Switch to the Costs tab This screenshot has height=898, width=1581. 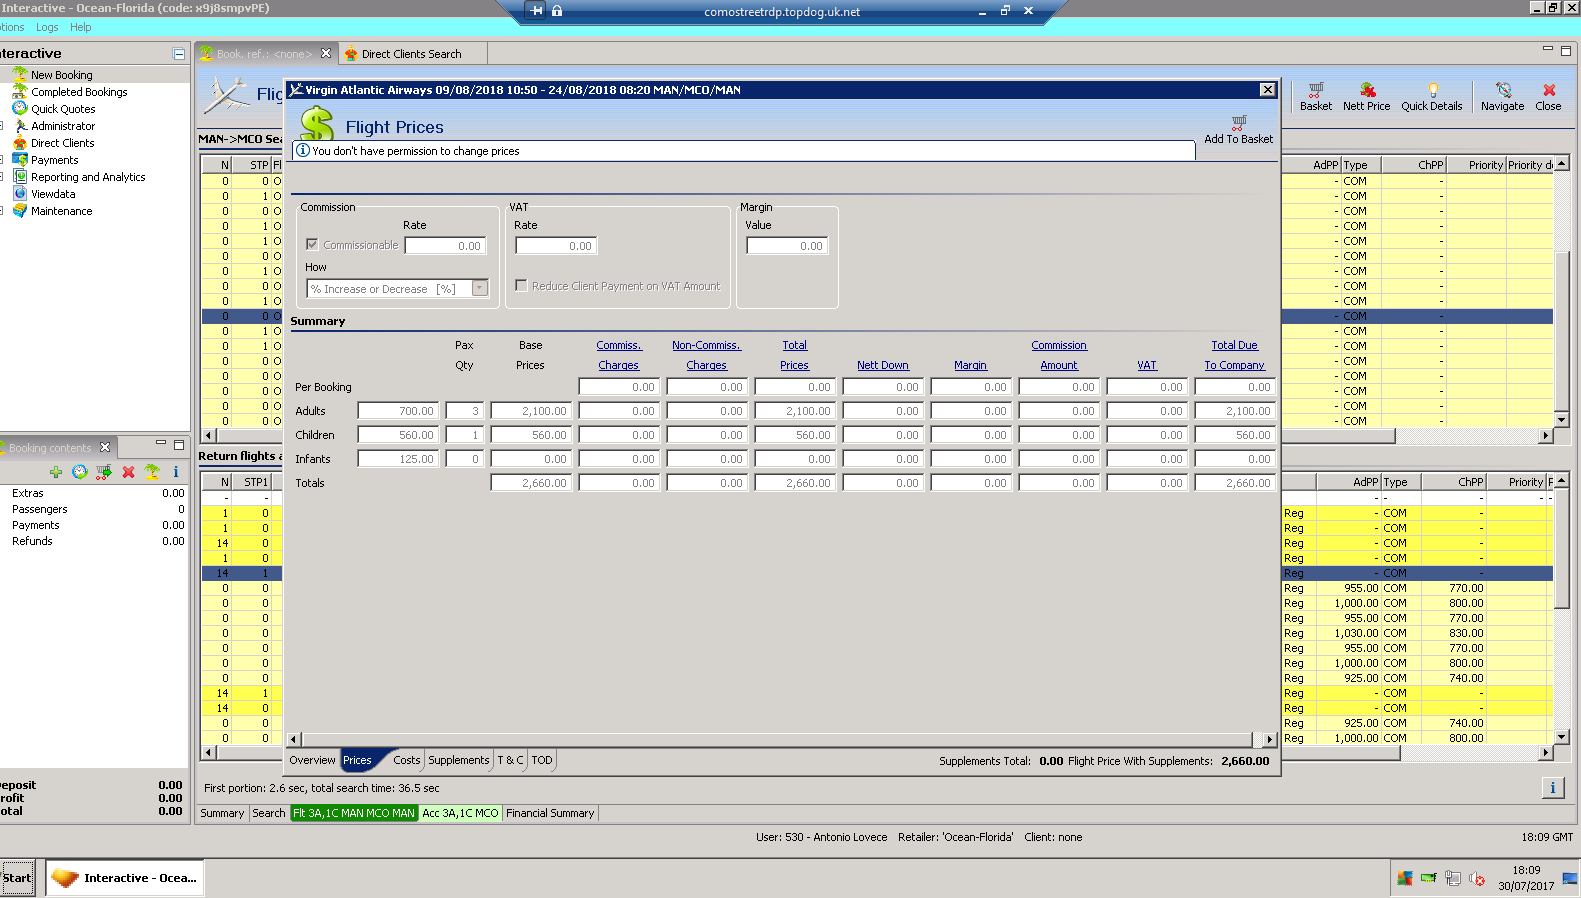tap(406, 760)
